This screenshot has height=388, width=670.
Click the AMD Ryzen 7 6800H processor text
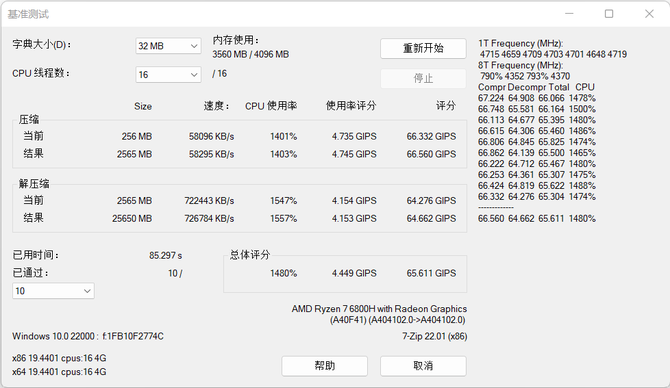[379, 309]
